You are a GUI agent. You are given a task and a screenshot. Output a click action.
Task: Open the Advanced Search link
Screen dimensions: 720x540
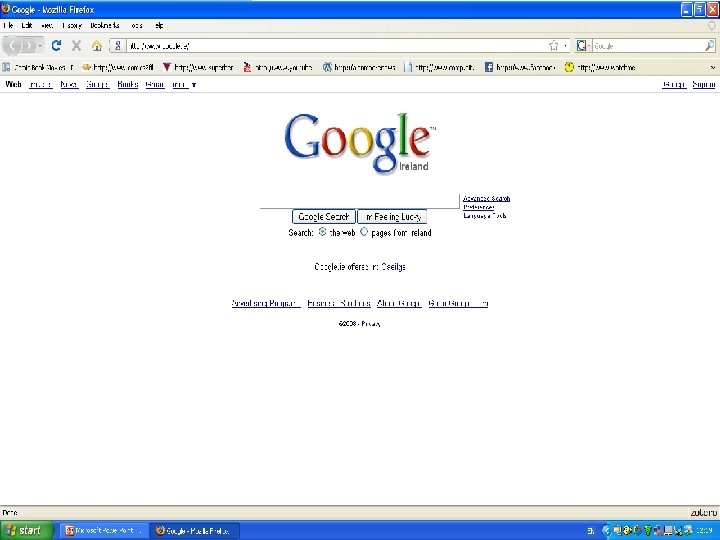click(486, 198)
